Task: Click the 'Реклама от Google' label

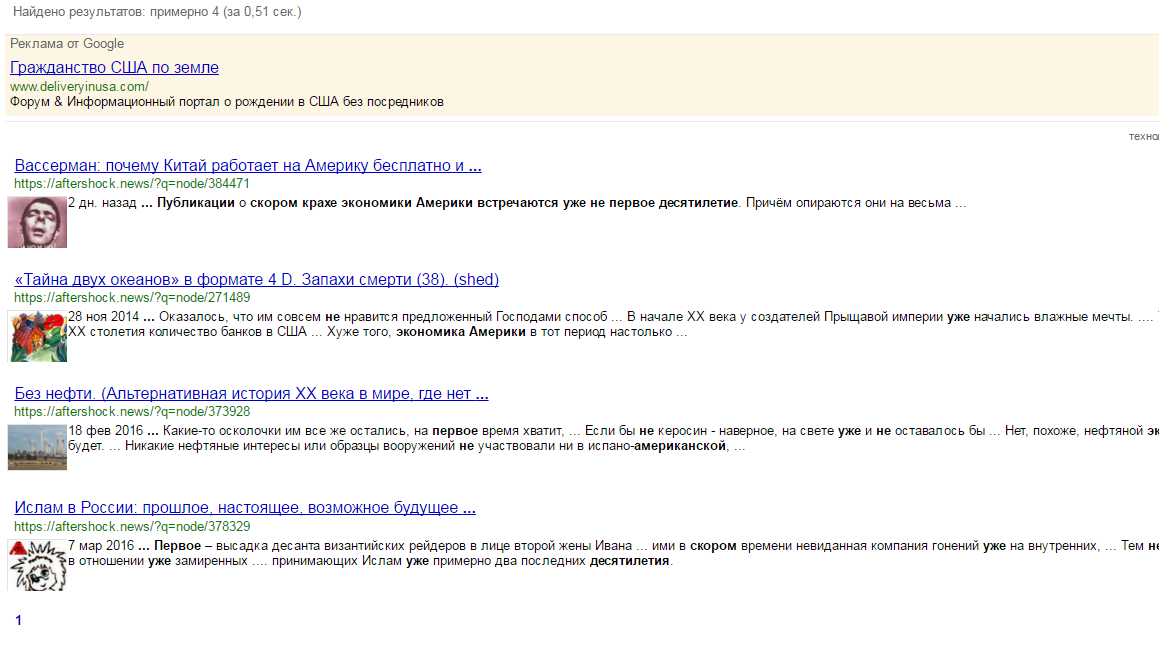Action: (67, 44)
